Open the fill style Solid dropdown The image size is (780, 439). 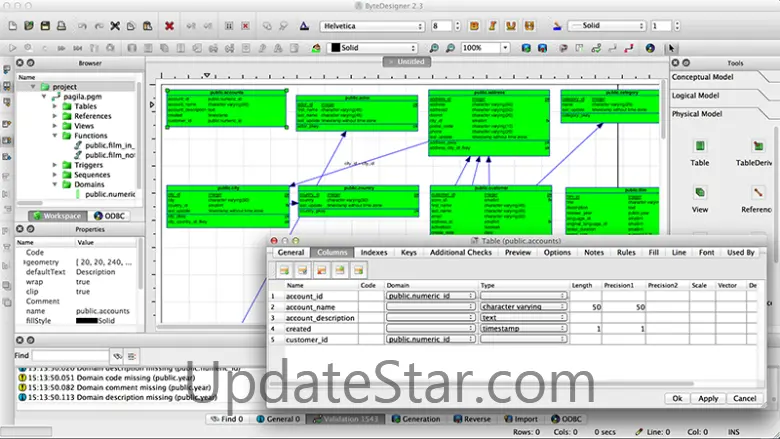[x=373, y=48]
